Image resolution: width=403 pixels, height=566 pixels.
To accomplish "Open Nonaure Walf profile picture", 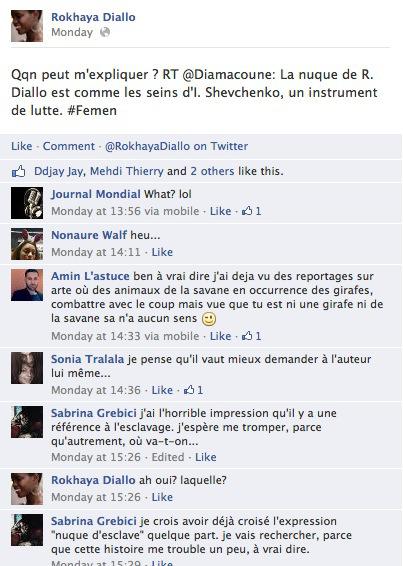I will point(27,244).
